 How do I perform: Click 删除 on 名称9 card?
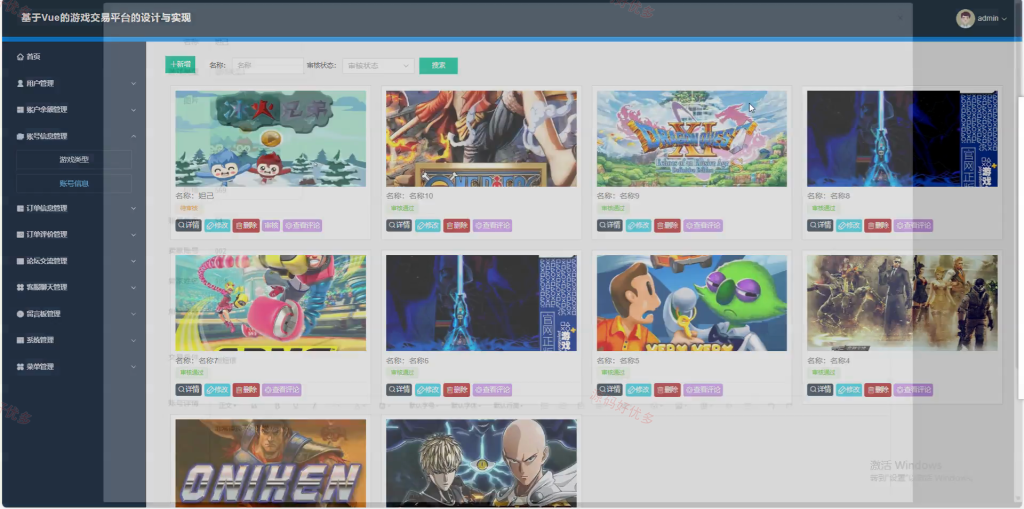click(667, 225)
